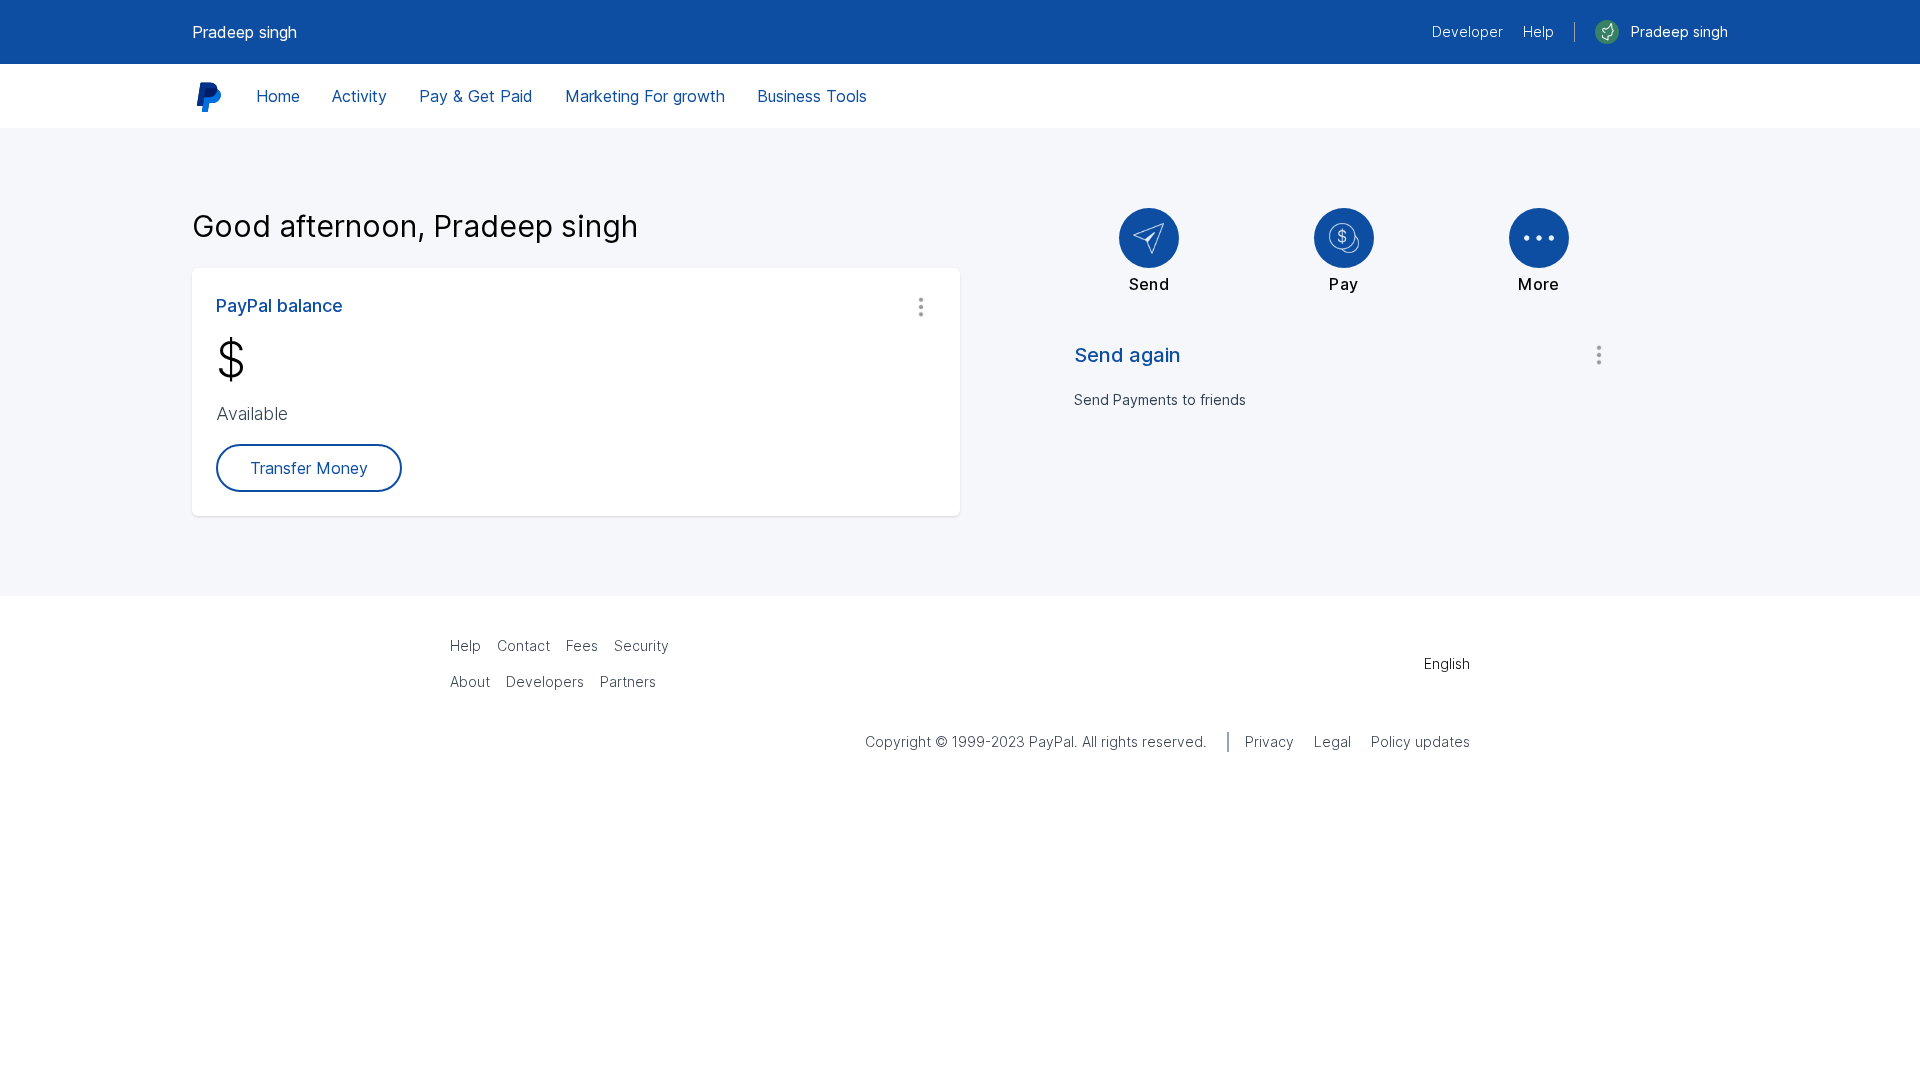1920x1080 pixels.
Task: Open the Legal link
Action: 1332,742
